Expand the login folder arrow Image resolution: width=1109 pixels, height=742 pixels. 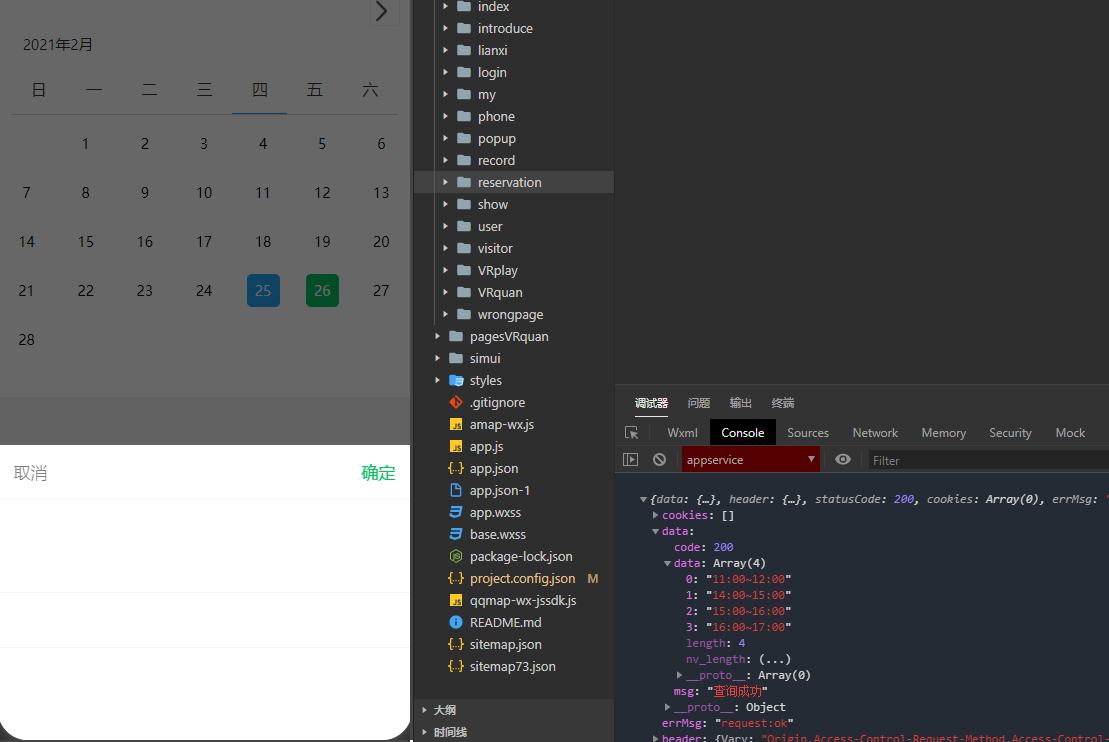pos(445,72)
